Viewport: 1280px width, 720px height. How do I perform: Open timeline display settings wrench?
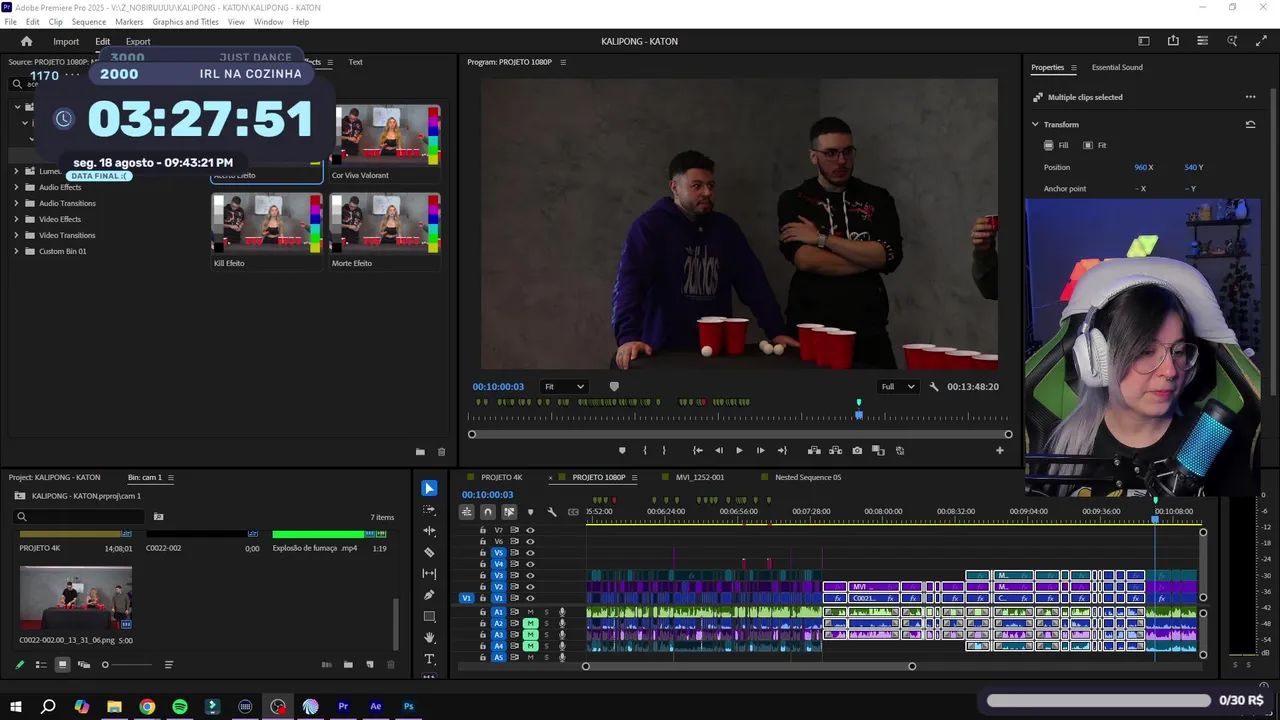(551, 512)
